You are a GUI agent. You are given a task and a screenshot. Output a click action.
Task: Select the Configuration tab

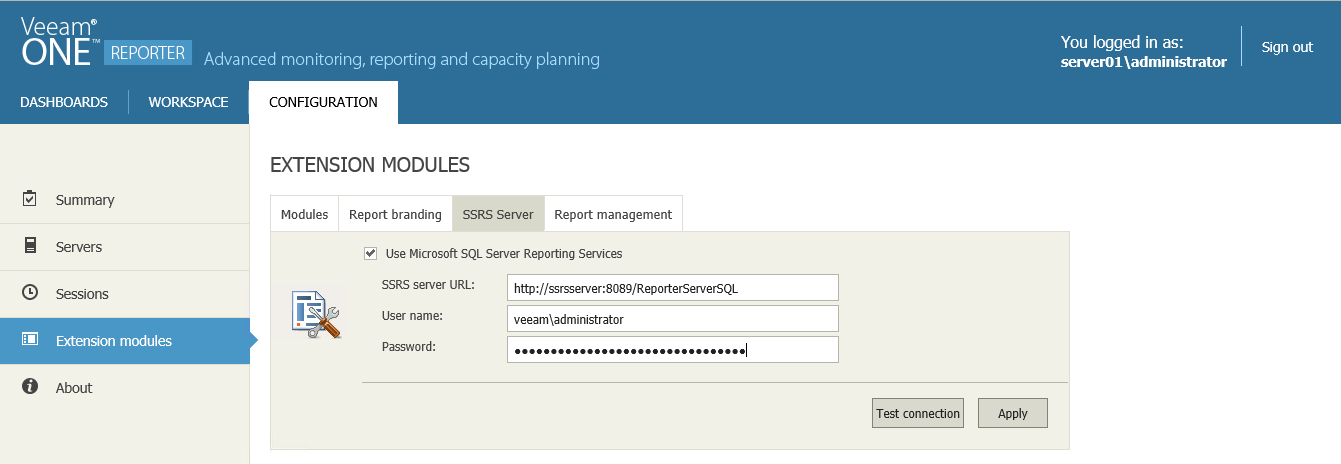click(323, 102)
